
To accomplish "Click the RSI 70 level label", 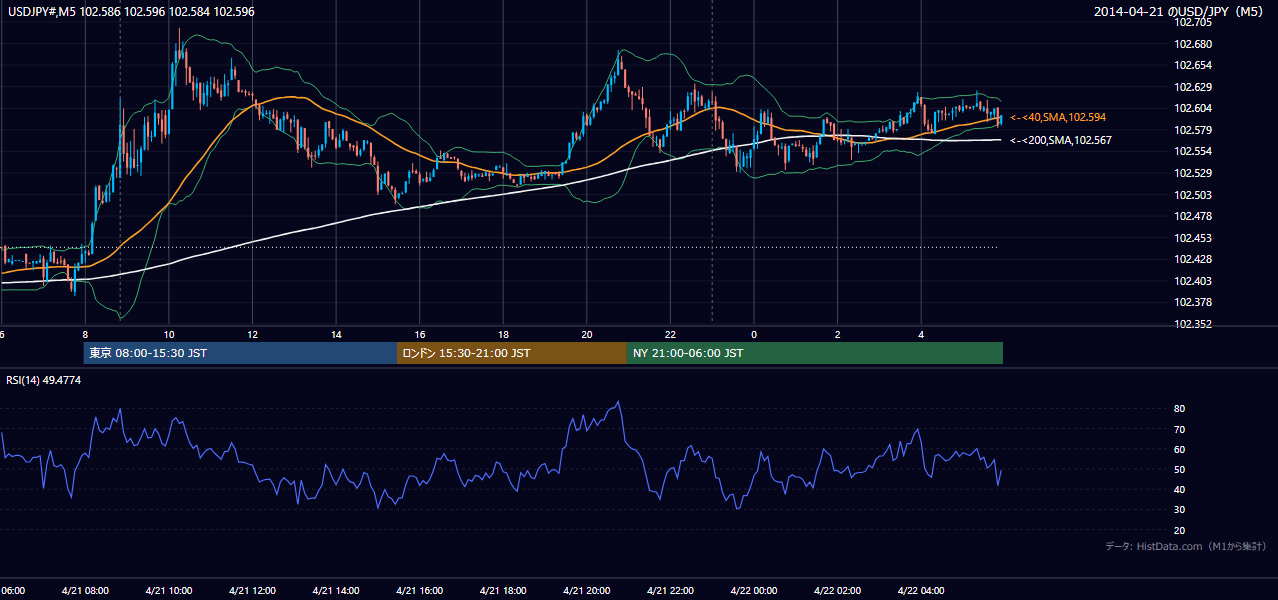I will click(1180, 429).
